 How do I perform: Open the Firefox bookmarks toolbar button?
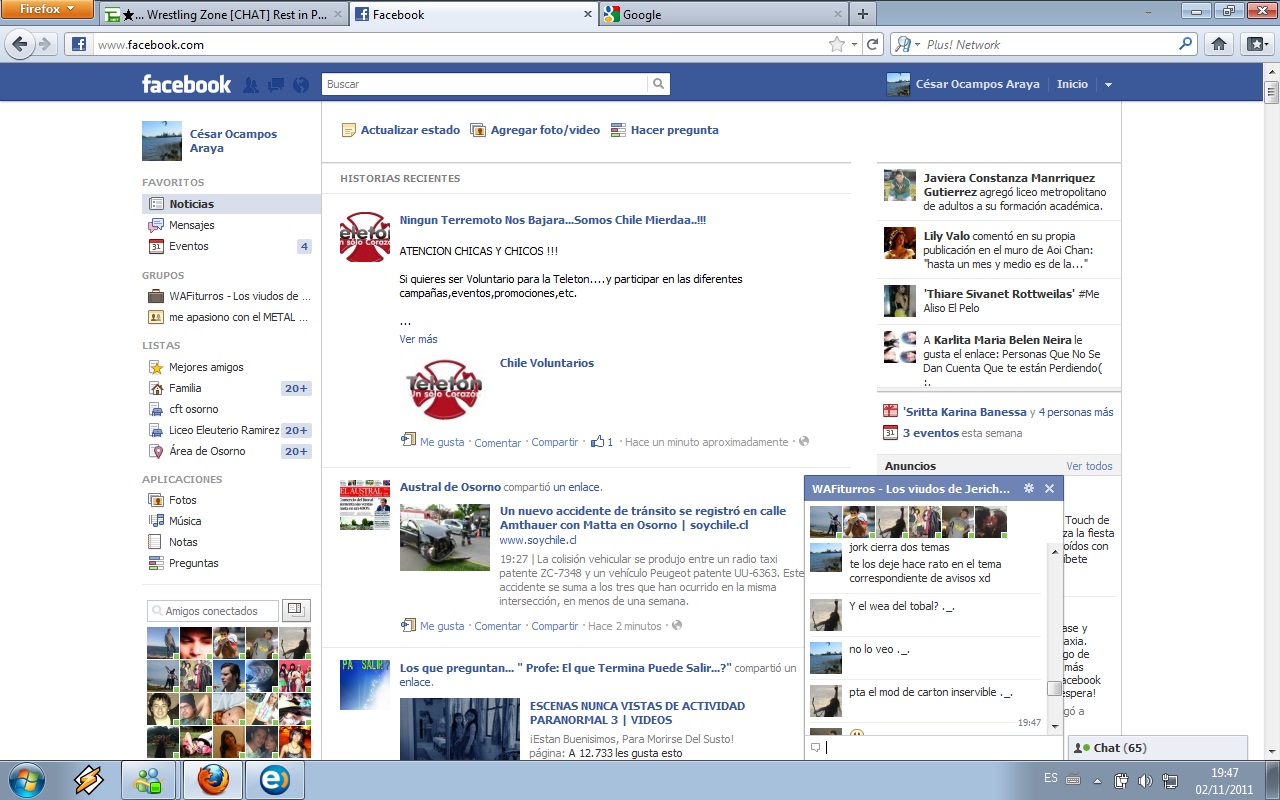1256,44
